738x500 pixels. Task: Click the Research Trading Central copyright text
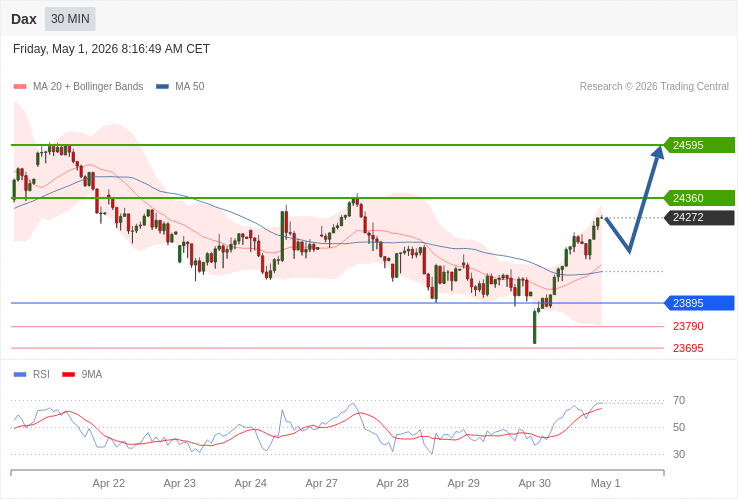pyautogui.click(x=654, y=87)
